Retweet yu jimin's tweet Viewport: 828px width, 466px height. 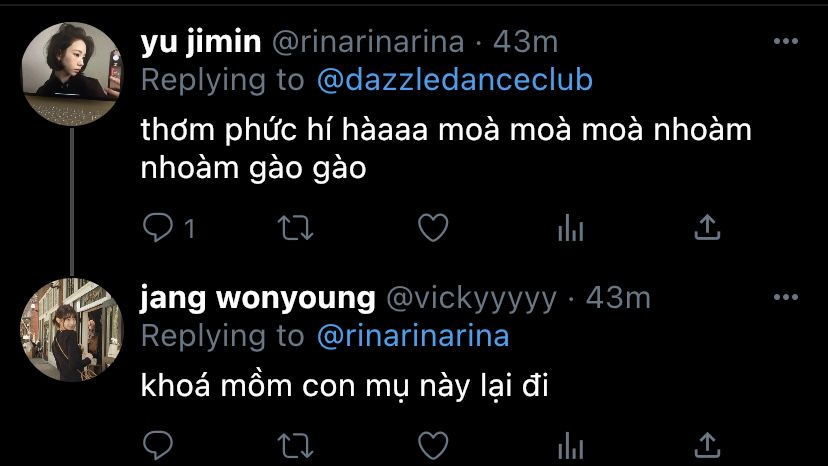coord(296,228)
